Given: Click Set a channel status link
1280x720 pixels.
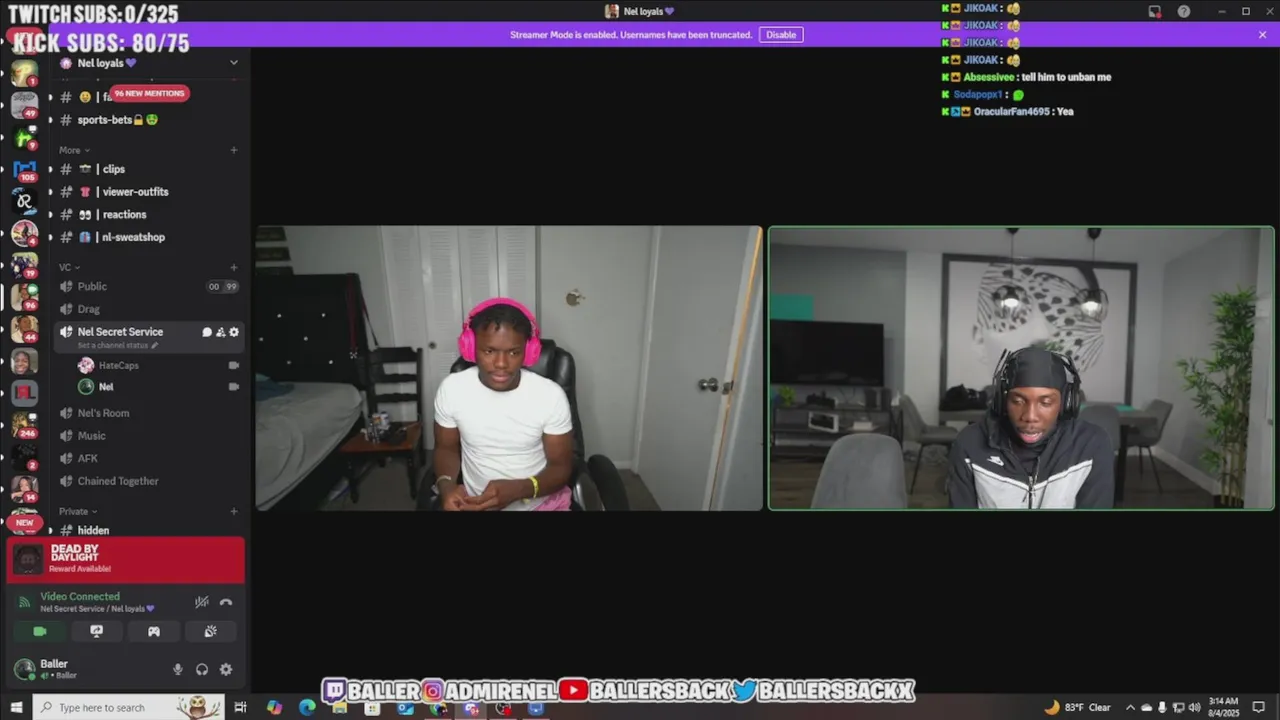Looking at the screenshot, I should coord(117,346).
